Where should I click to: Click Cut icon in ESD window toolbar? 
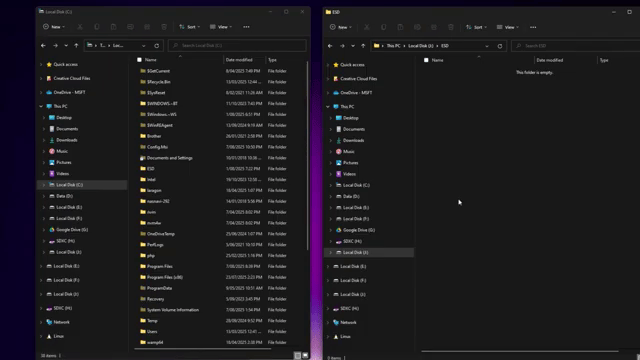[367, 27]
